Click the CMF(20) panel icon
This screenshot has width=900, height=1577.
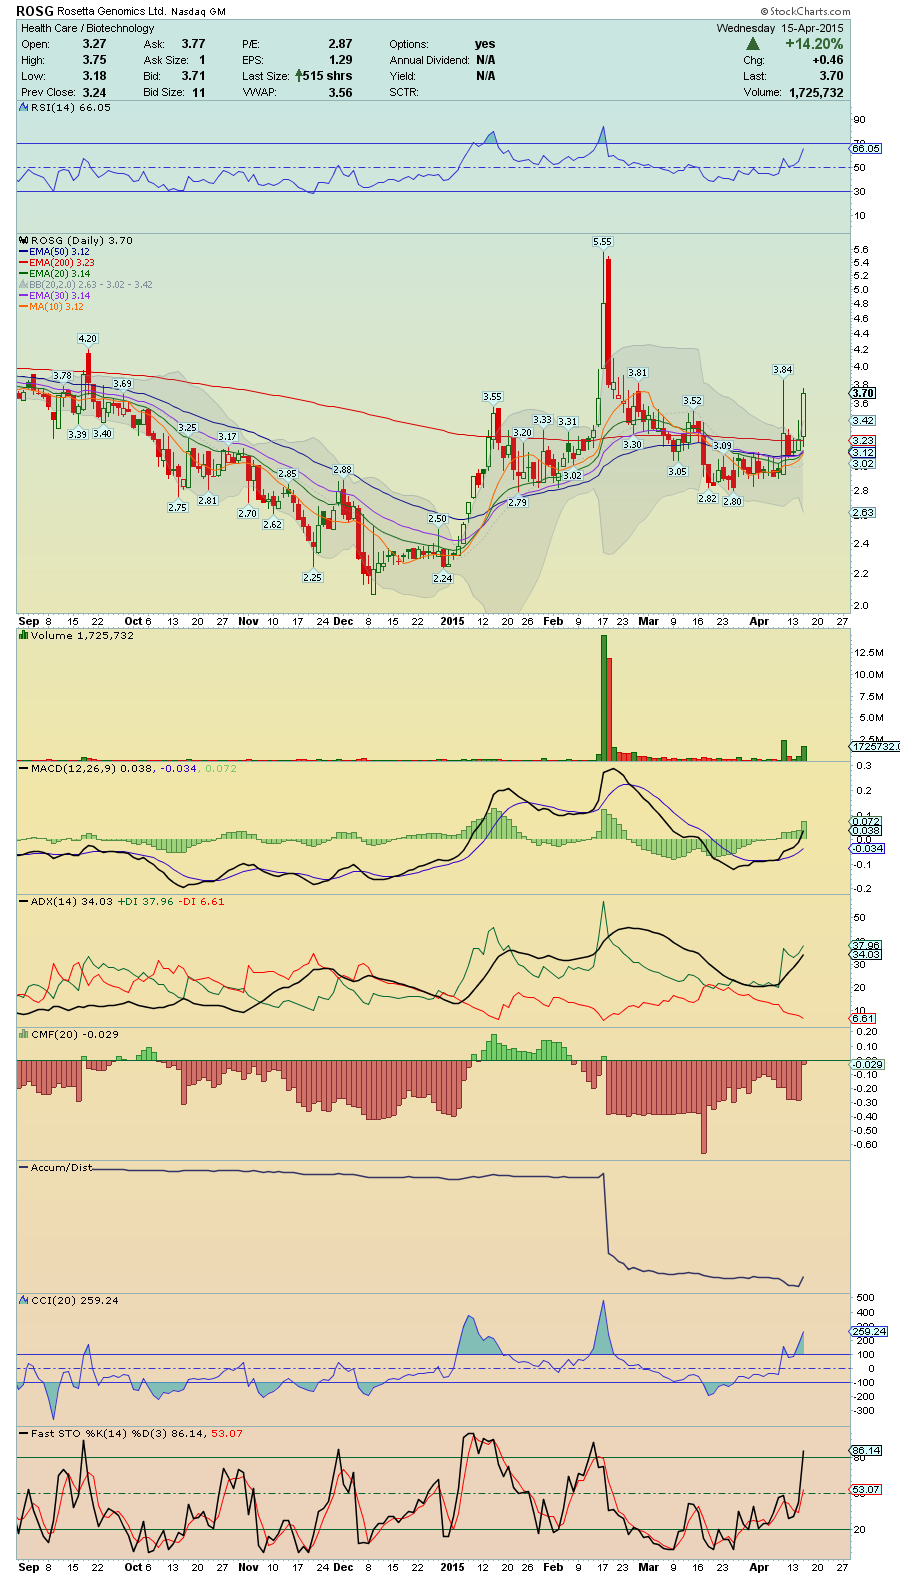tap(24, 1035)
